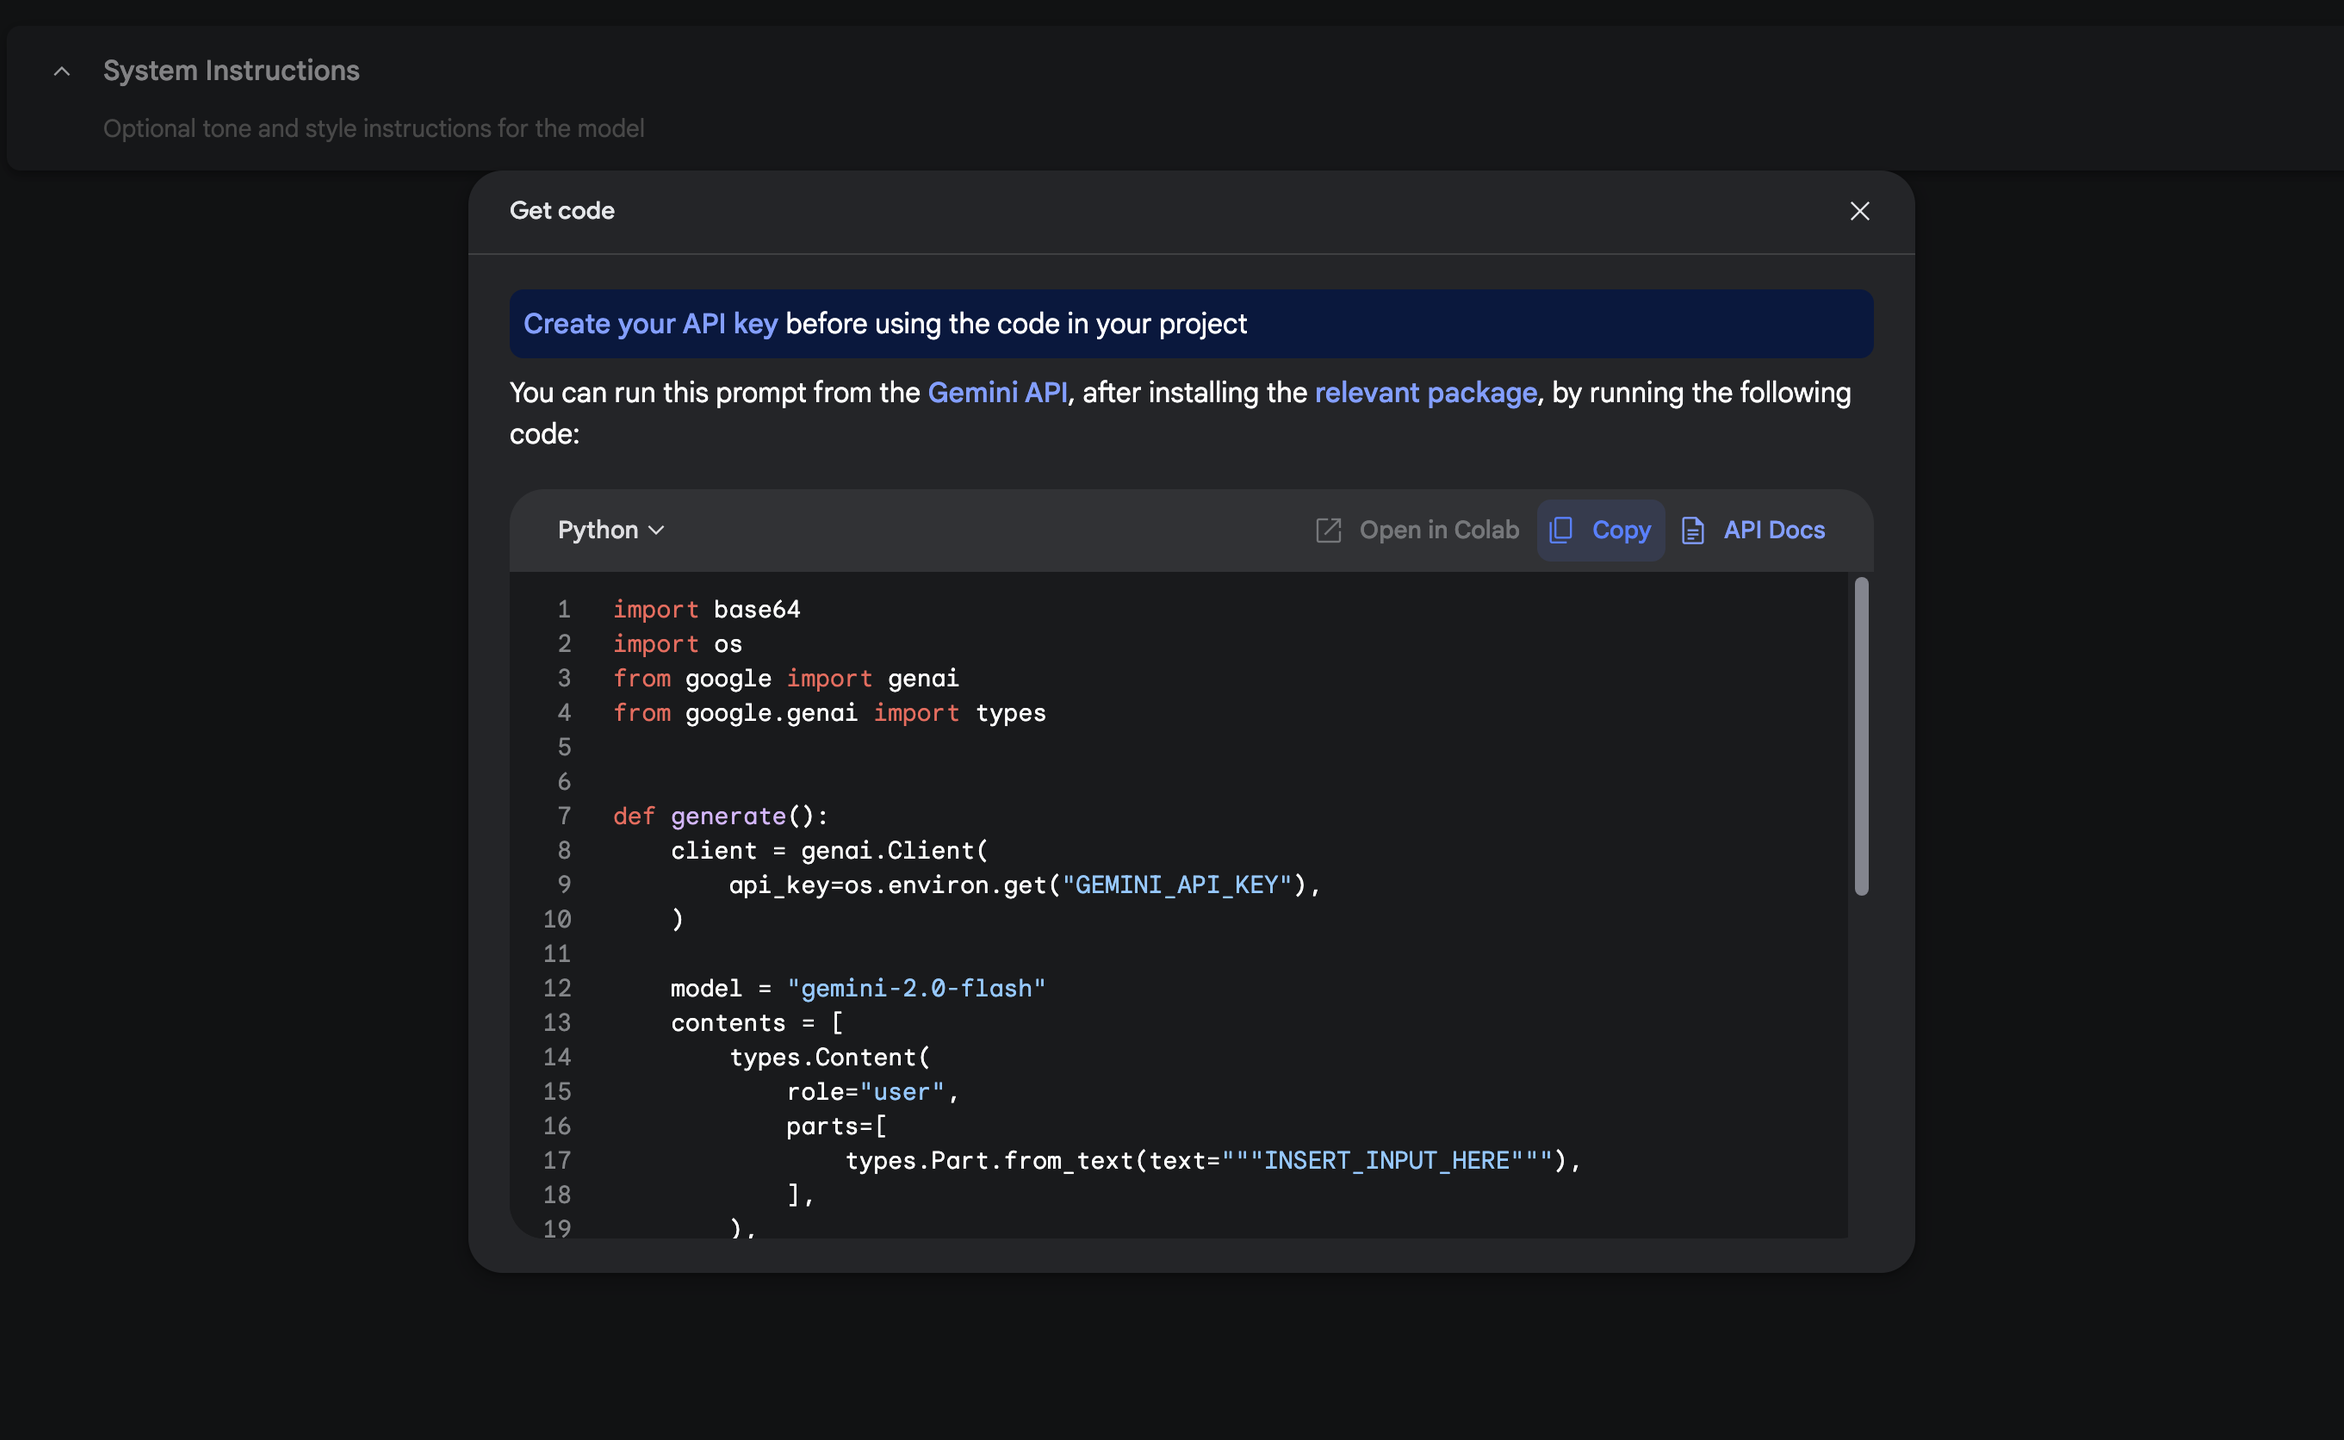
Task: Open the relevant package link
Action: (x=1425, y=393)
